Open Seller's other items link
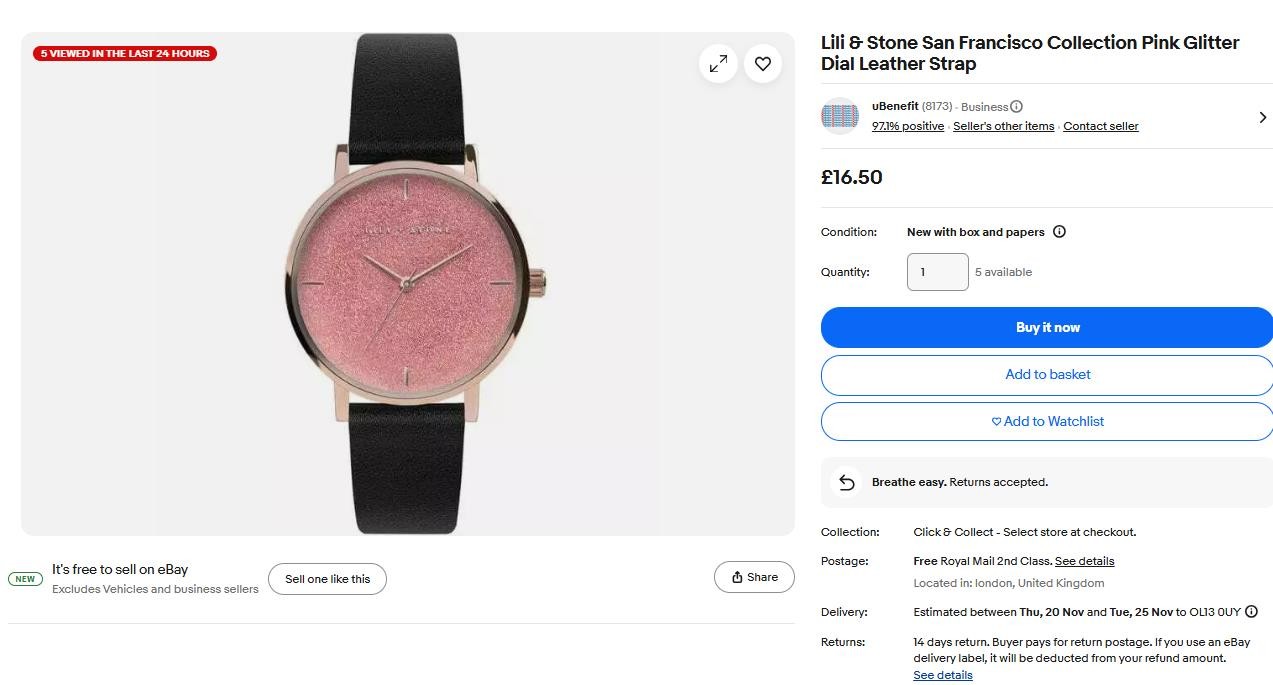 [1003, 127]
